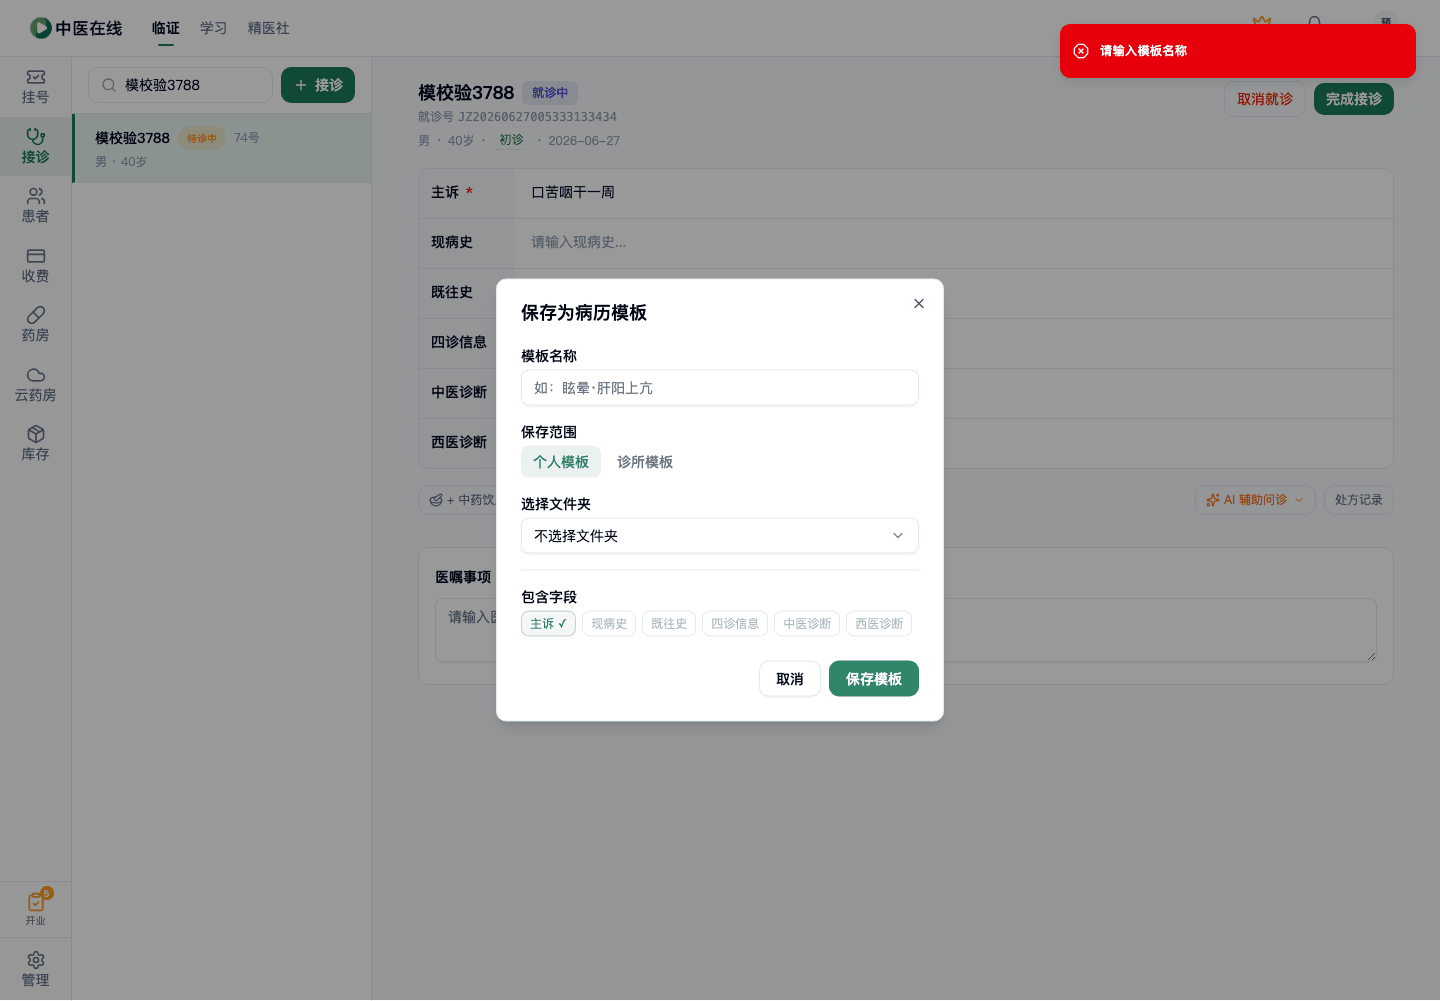1440x1001 pixels.
Task: Switch to the 临证 top tab
Action: [x=166, y=28]
